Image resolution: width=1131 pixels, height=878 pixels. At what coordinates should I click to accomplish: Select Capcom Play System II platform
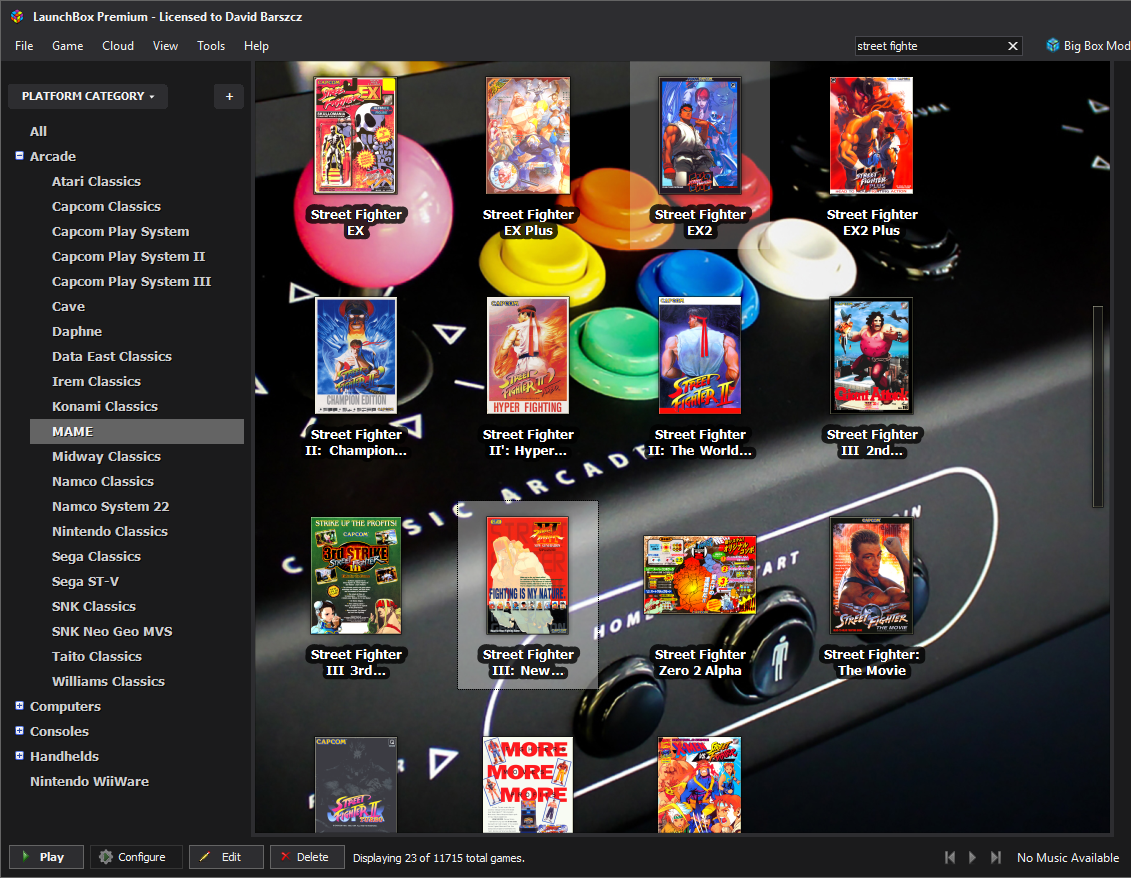click(128, 256)
